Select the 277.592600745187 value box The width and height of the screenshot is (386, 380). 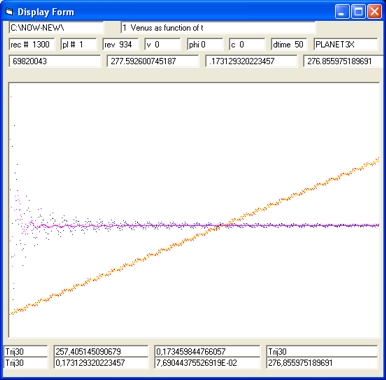pos(153,61)
